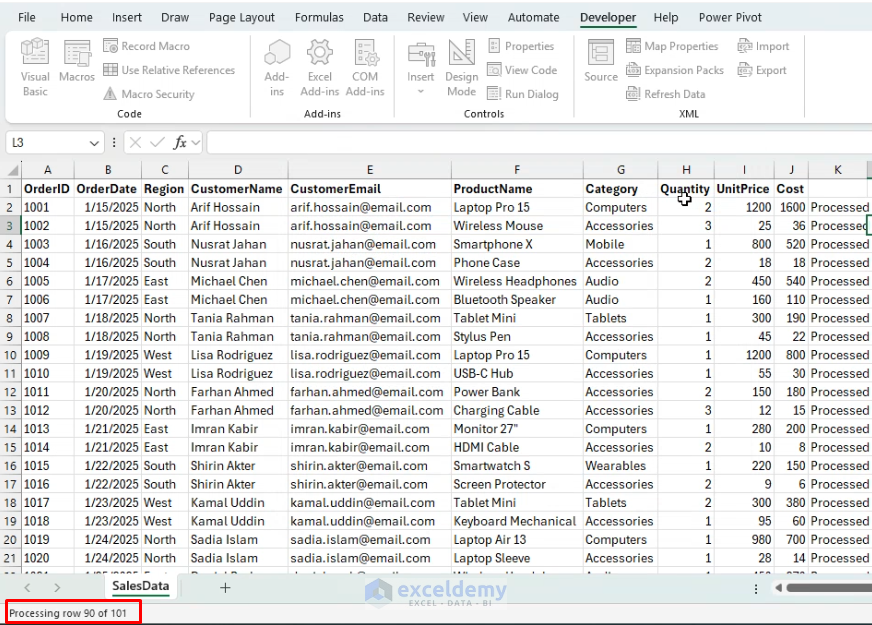This screenshot has width=872, height=625.
Task: Click the formula bar input area
Action: pos(538,143)
